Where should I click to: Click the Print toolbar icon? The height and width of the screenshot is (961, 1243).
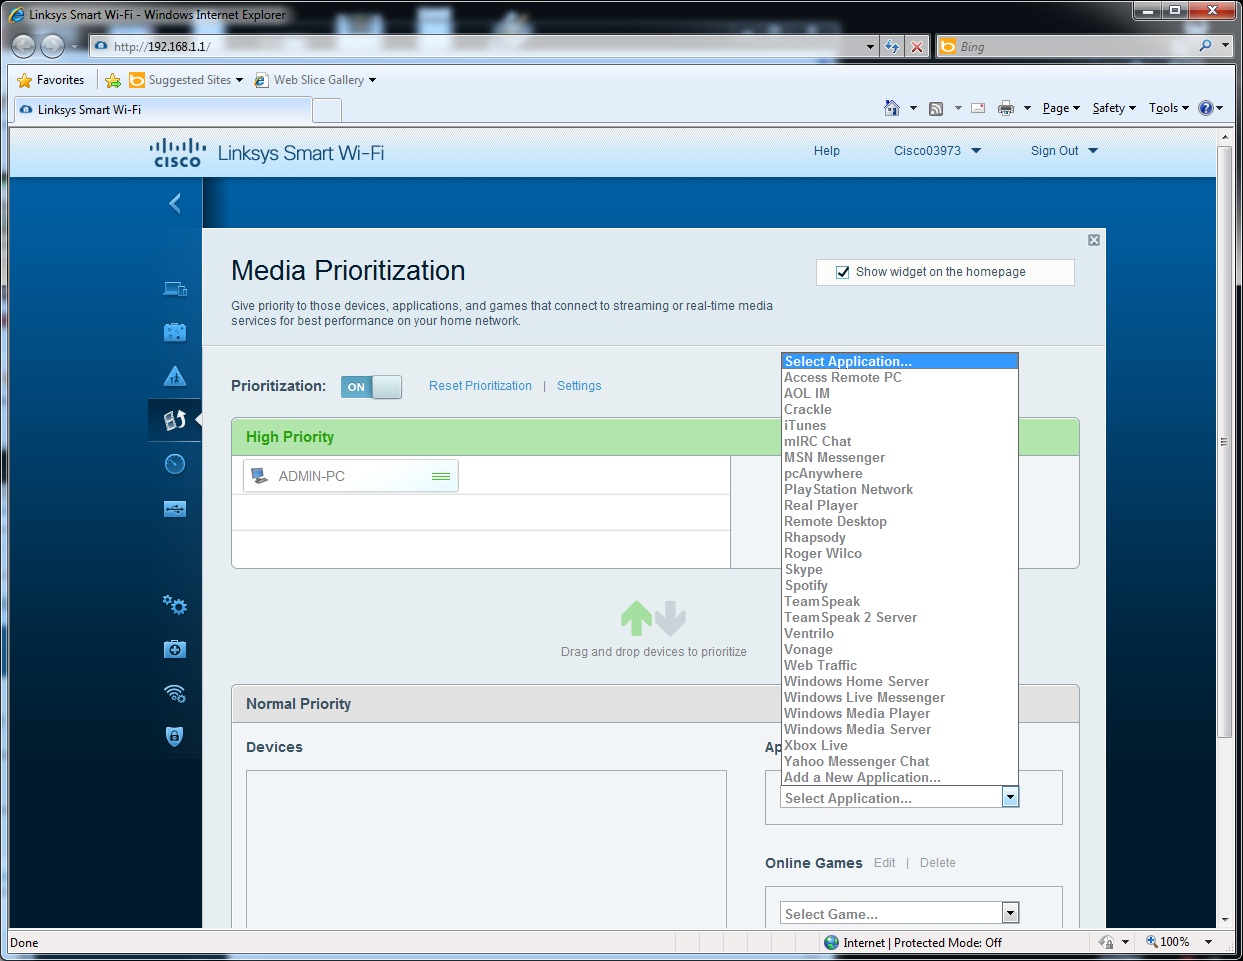(1006, 108)
